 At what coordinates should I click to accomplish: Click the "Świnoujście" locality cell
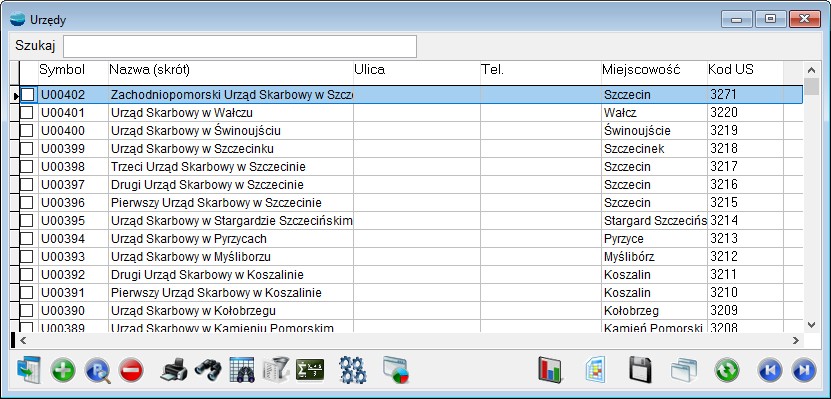point(654,131)
